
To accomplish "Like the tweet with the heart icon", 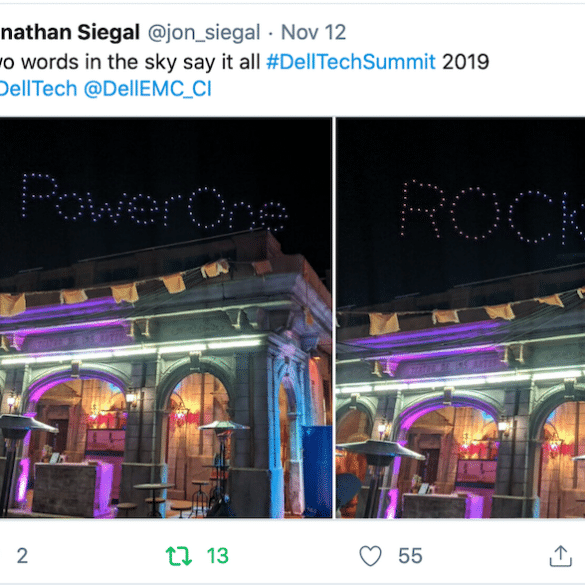I will (370, 556).
